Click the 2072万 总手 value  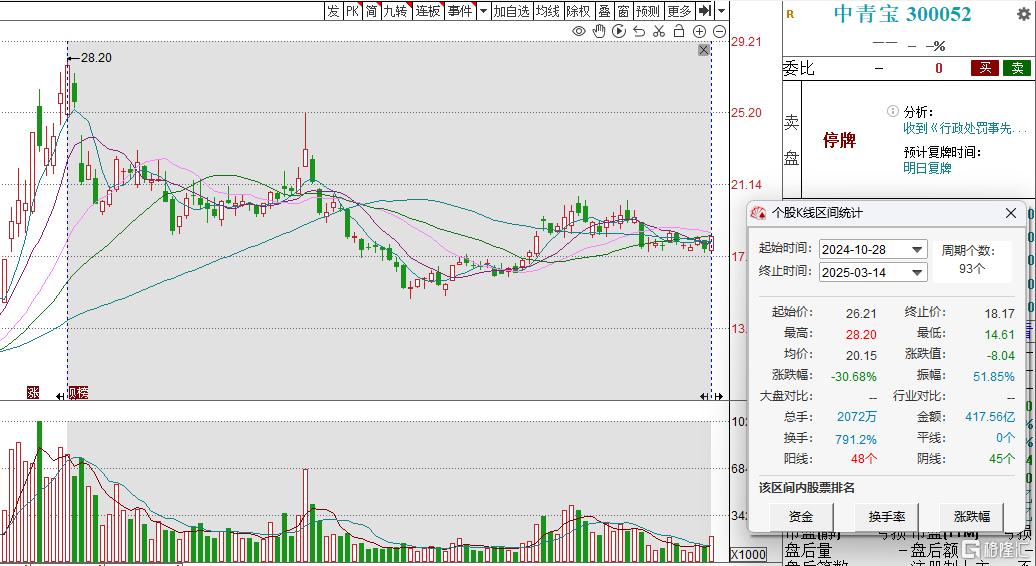pos(857,417)
